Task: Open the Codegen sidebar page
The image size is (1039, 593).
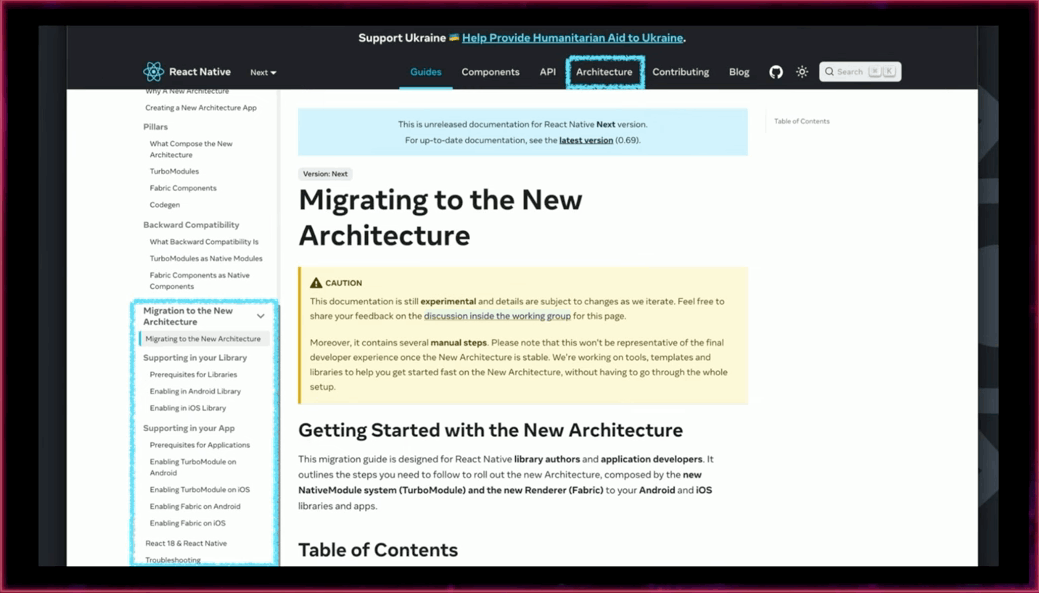Action: coord(164,205)
